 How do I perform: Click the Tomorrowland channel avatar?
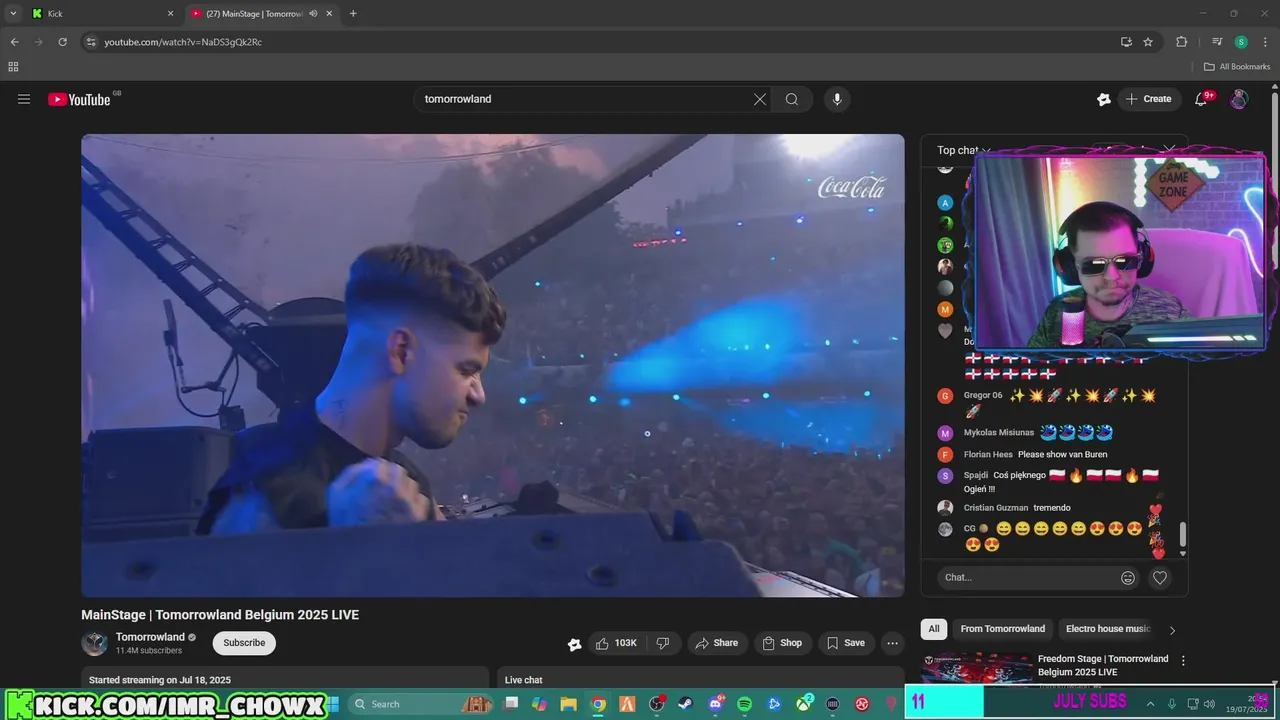click(x=95, y=643)
